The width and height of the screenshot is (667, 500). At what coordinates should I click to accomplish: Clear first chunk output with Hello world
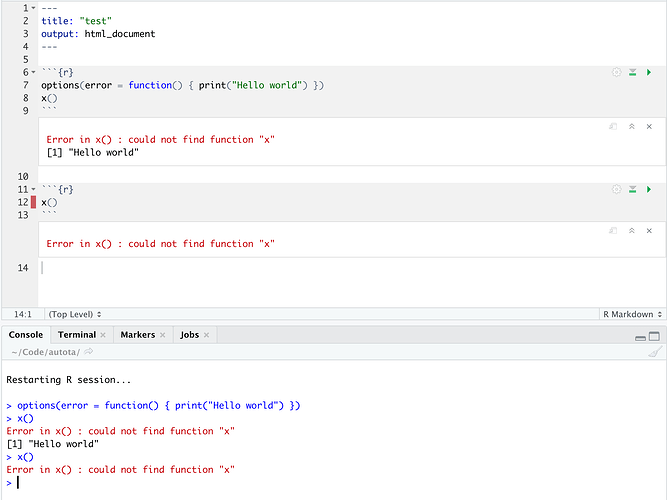[649, 126]
